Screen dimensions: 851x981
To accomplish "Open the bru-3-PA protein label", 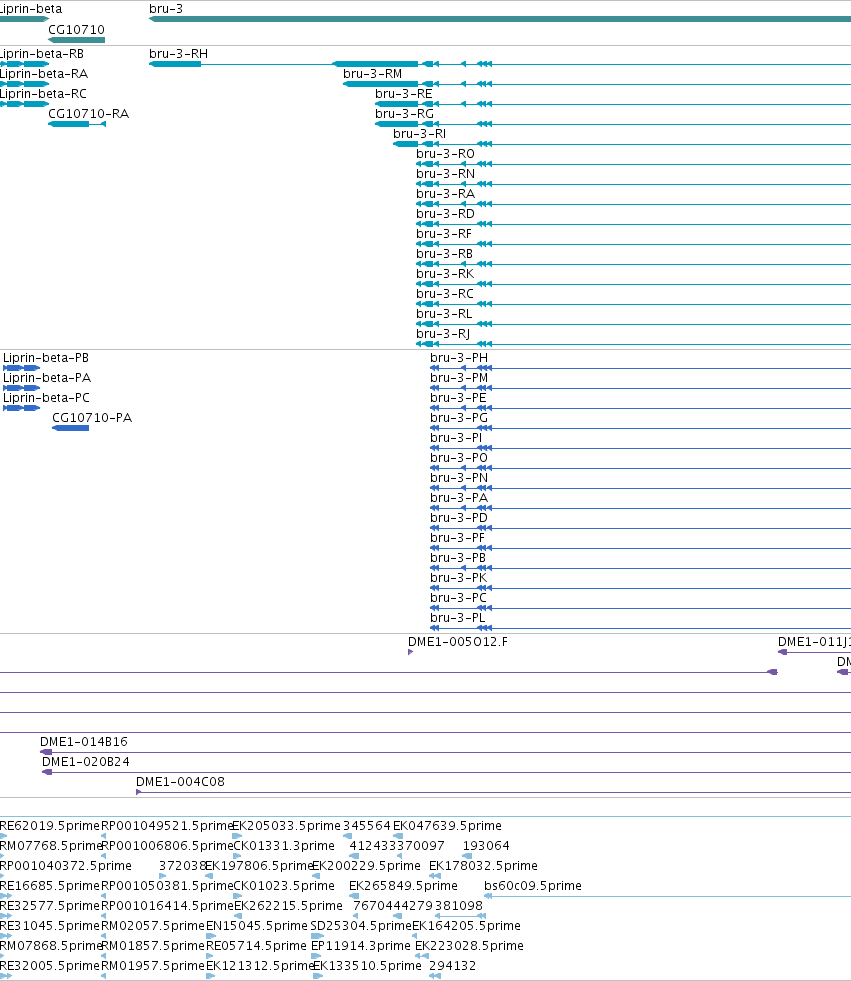I will pyautogui.click(x=459, y=498).
